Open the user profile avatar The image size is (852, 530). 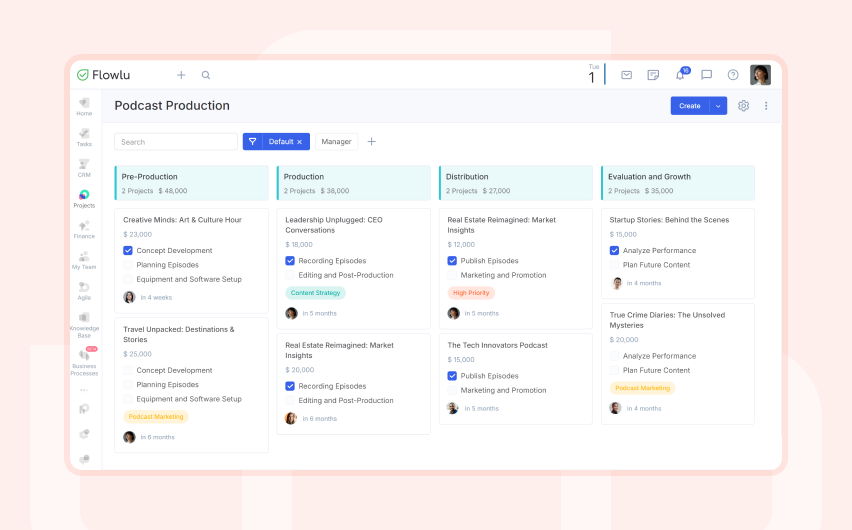[x=760, y=75]
